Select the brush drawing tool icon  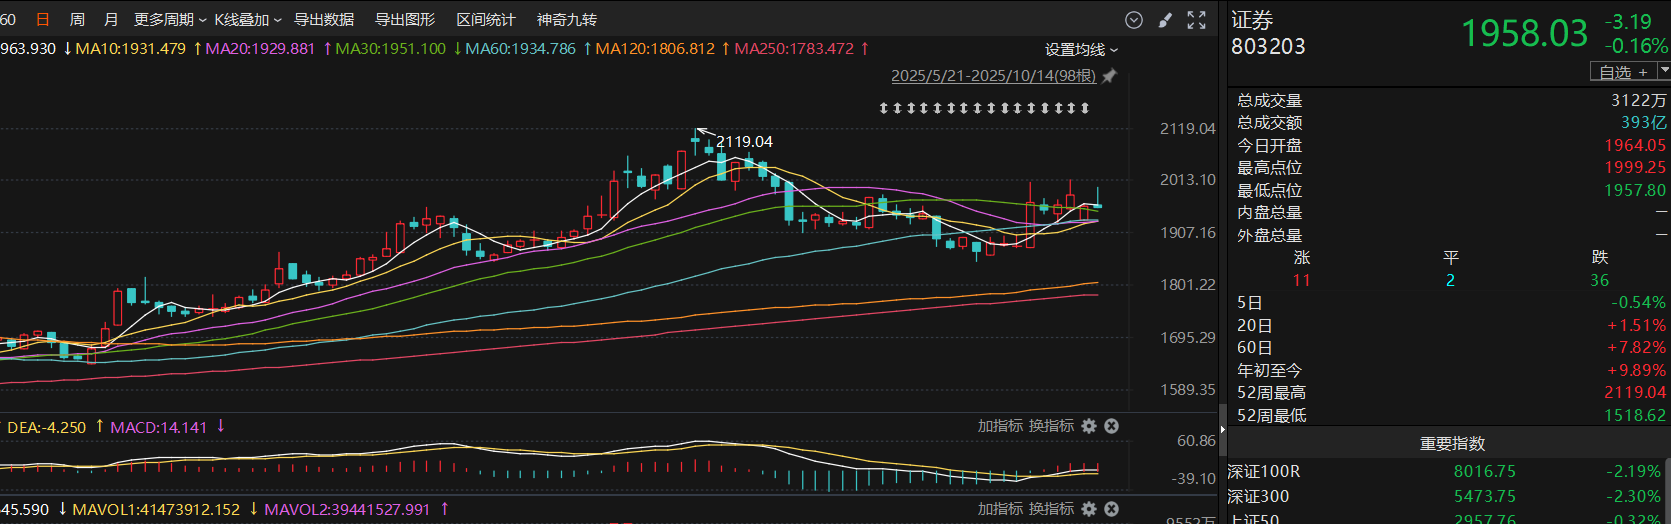1165,20
